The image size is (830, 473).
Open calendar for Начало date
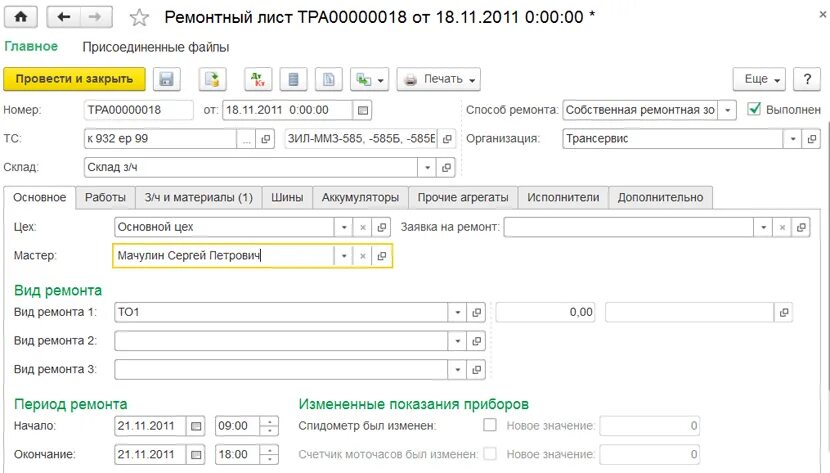pyautogui.click(x=196, y=426)
